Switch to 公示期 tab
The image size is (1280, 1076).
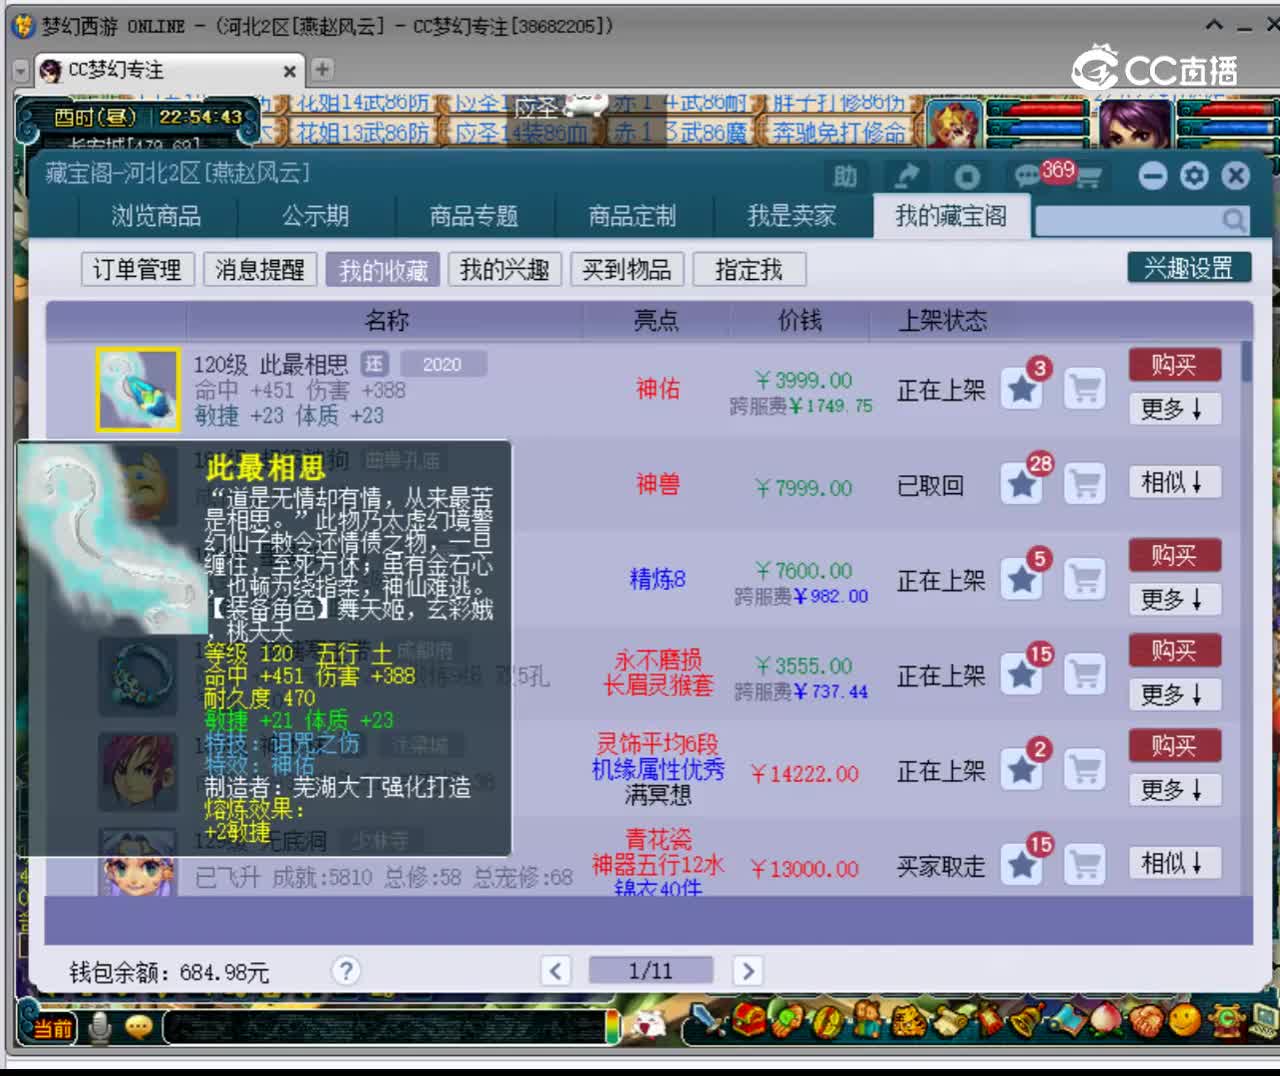(316, 216)
